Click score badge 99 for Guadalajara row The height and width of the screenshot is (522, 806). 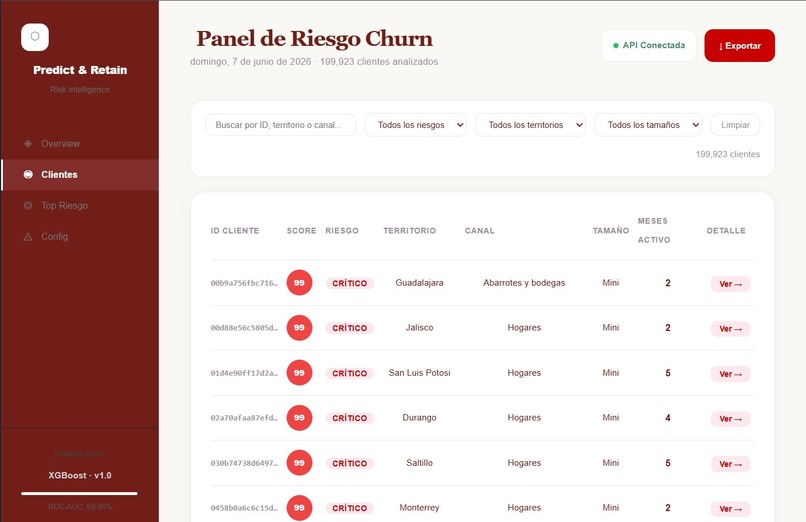[299, 283]
